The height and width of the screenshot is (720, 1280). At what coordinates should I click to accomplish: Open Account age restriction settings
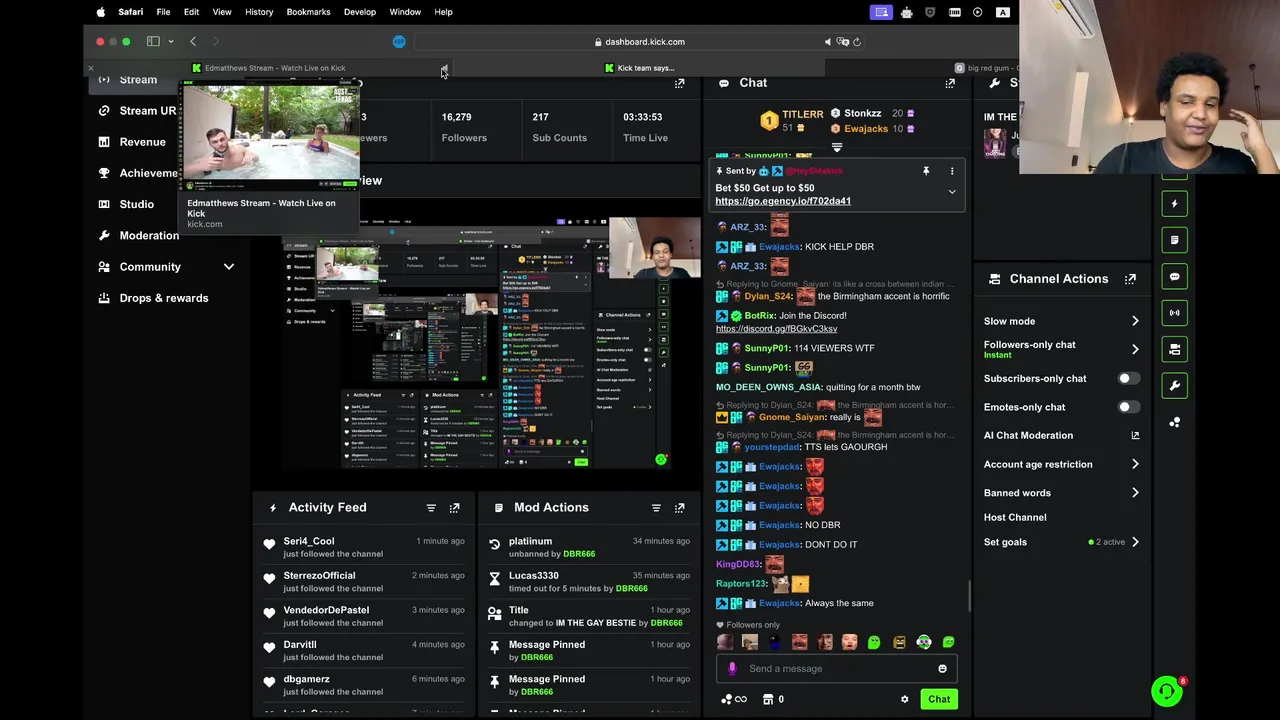tap(1061, 464)
